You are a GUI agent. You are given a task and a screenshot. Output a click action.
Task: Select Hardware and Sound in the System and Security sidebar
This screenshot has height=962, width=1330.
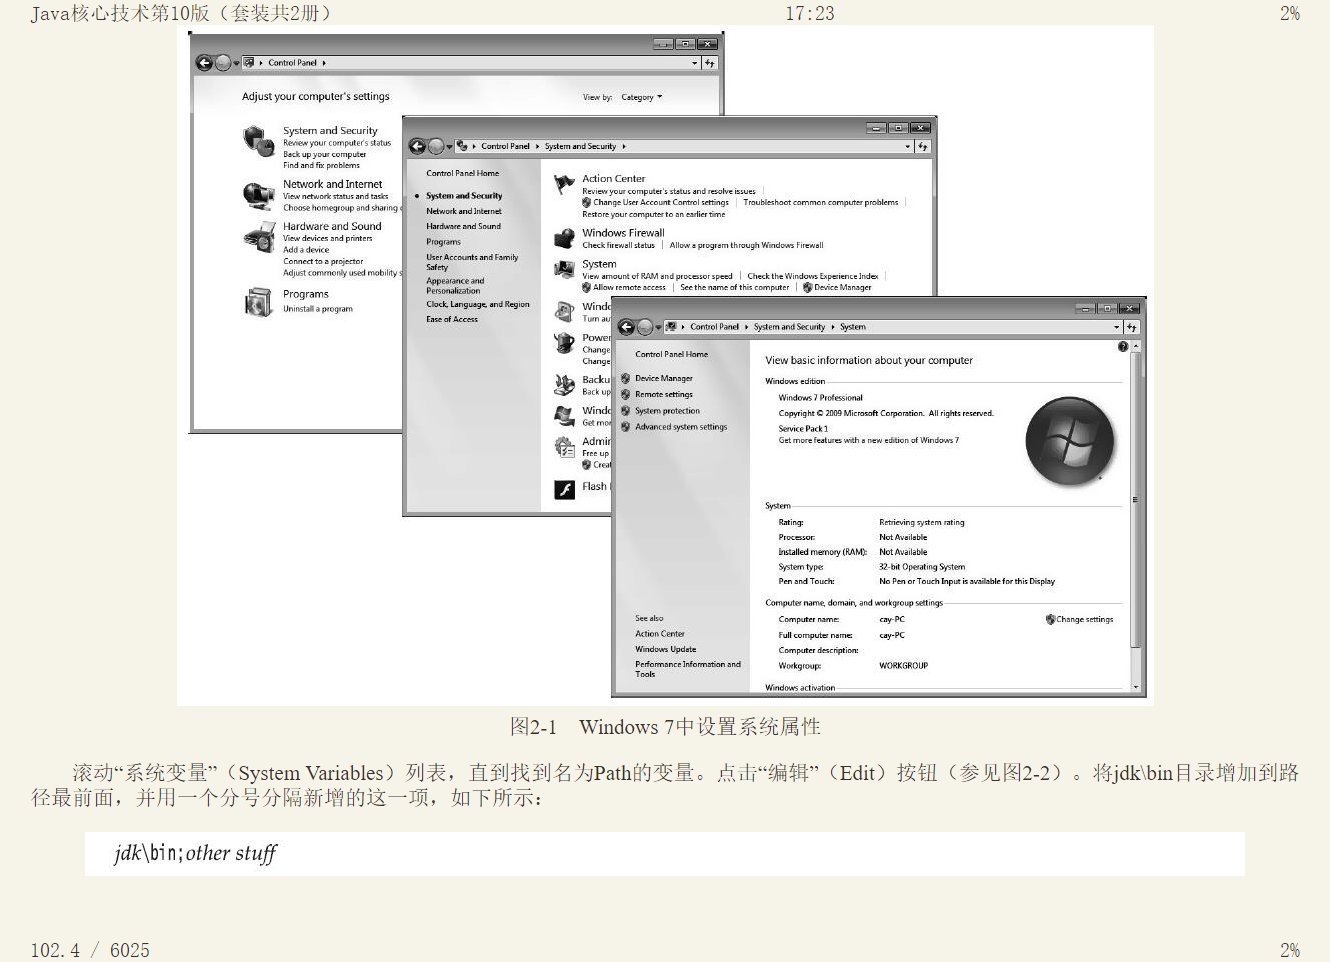464,226
